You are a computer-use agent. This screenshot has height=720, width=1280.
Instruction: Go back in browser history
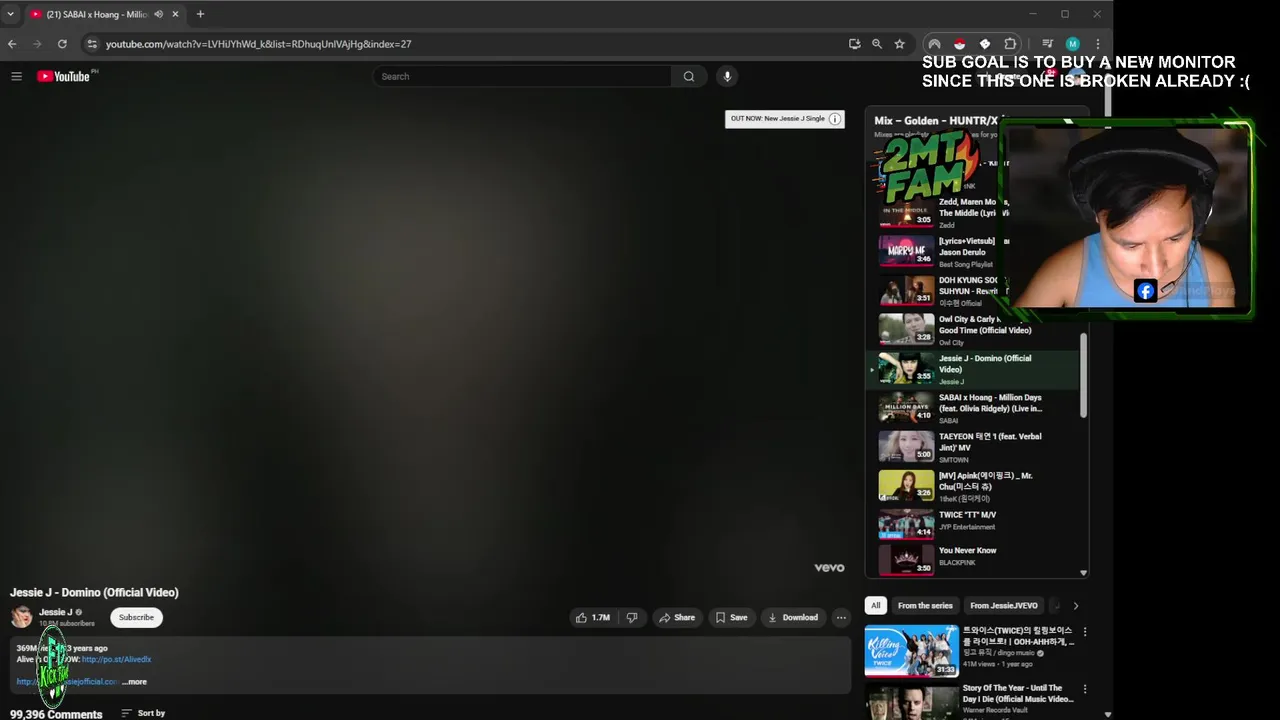12,44
